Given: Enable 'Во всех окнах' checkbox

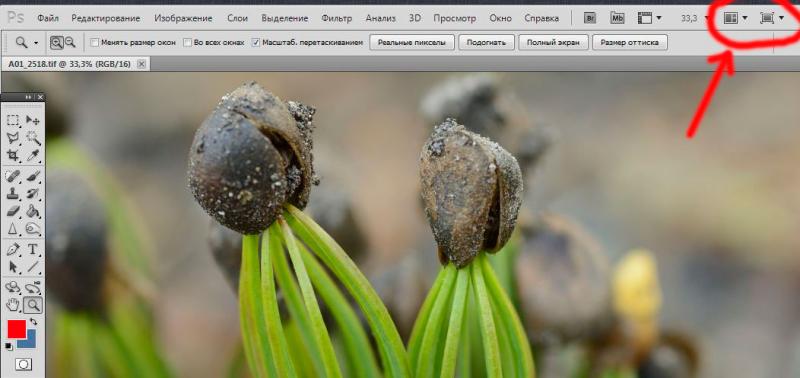Looking at the screenshot, I should pos(187,43).
